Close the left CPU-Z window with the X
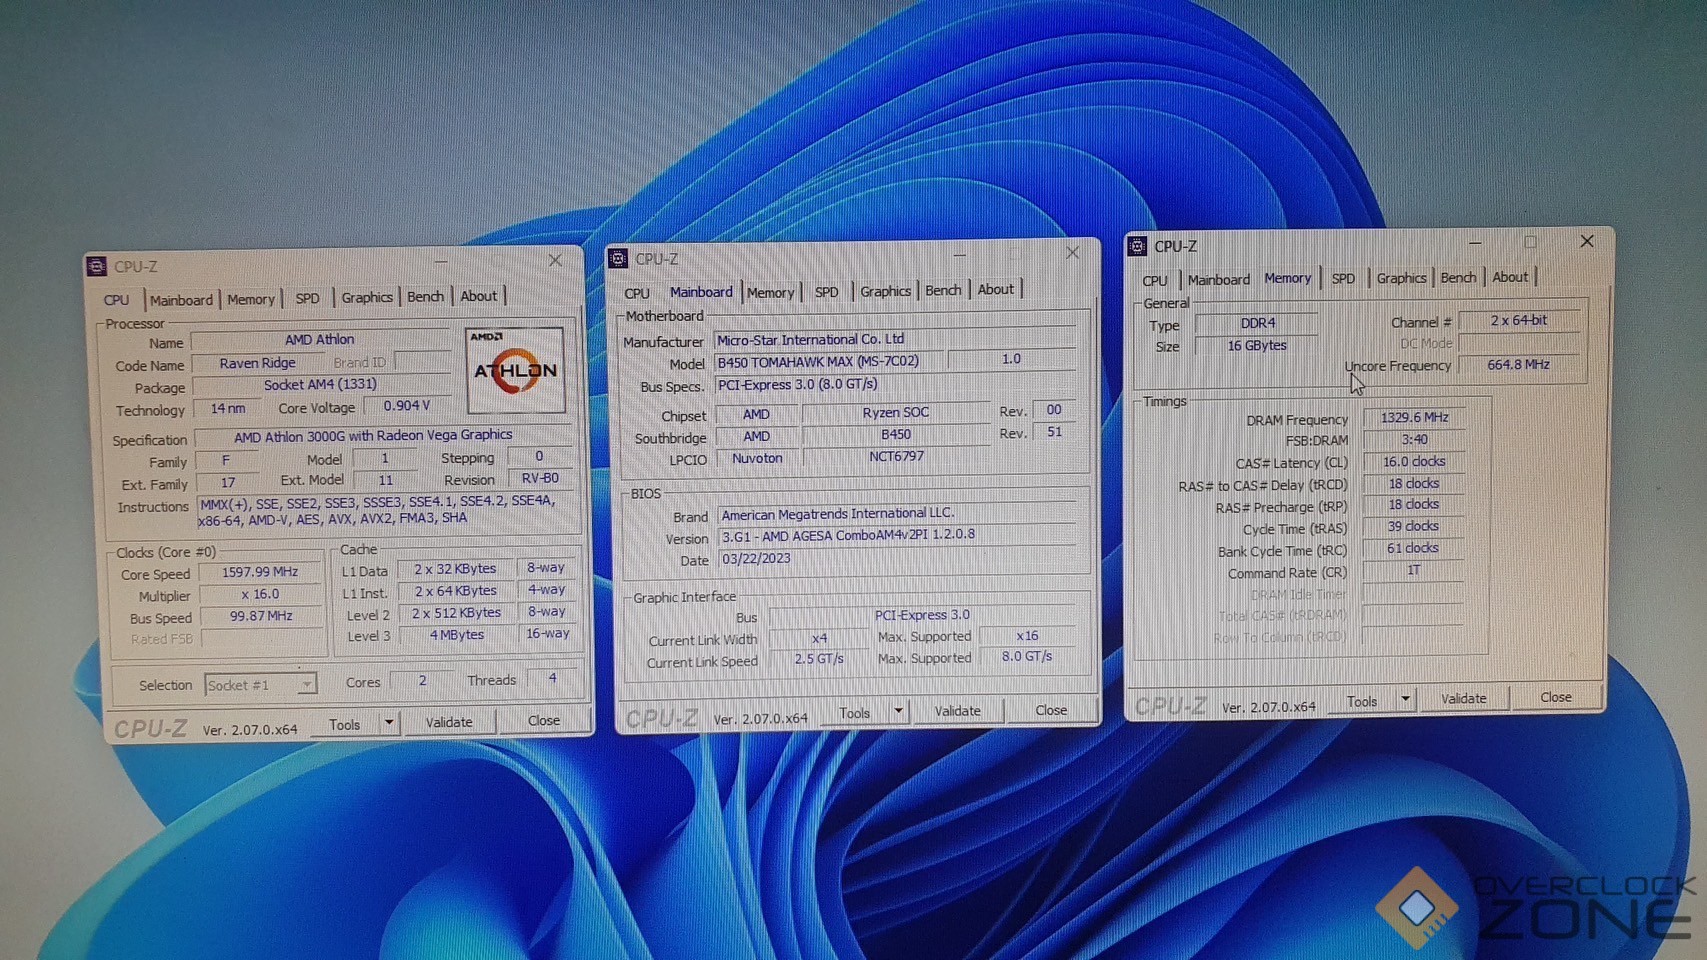Viewport: 1707px width, 960px height. 555,260
